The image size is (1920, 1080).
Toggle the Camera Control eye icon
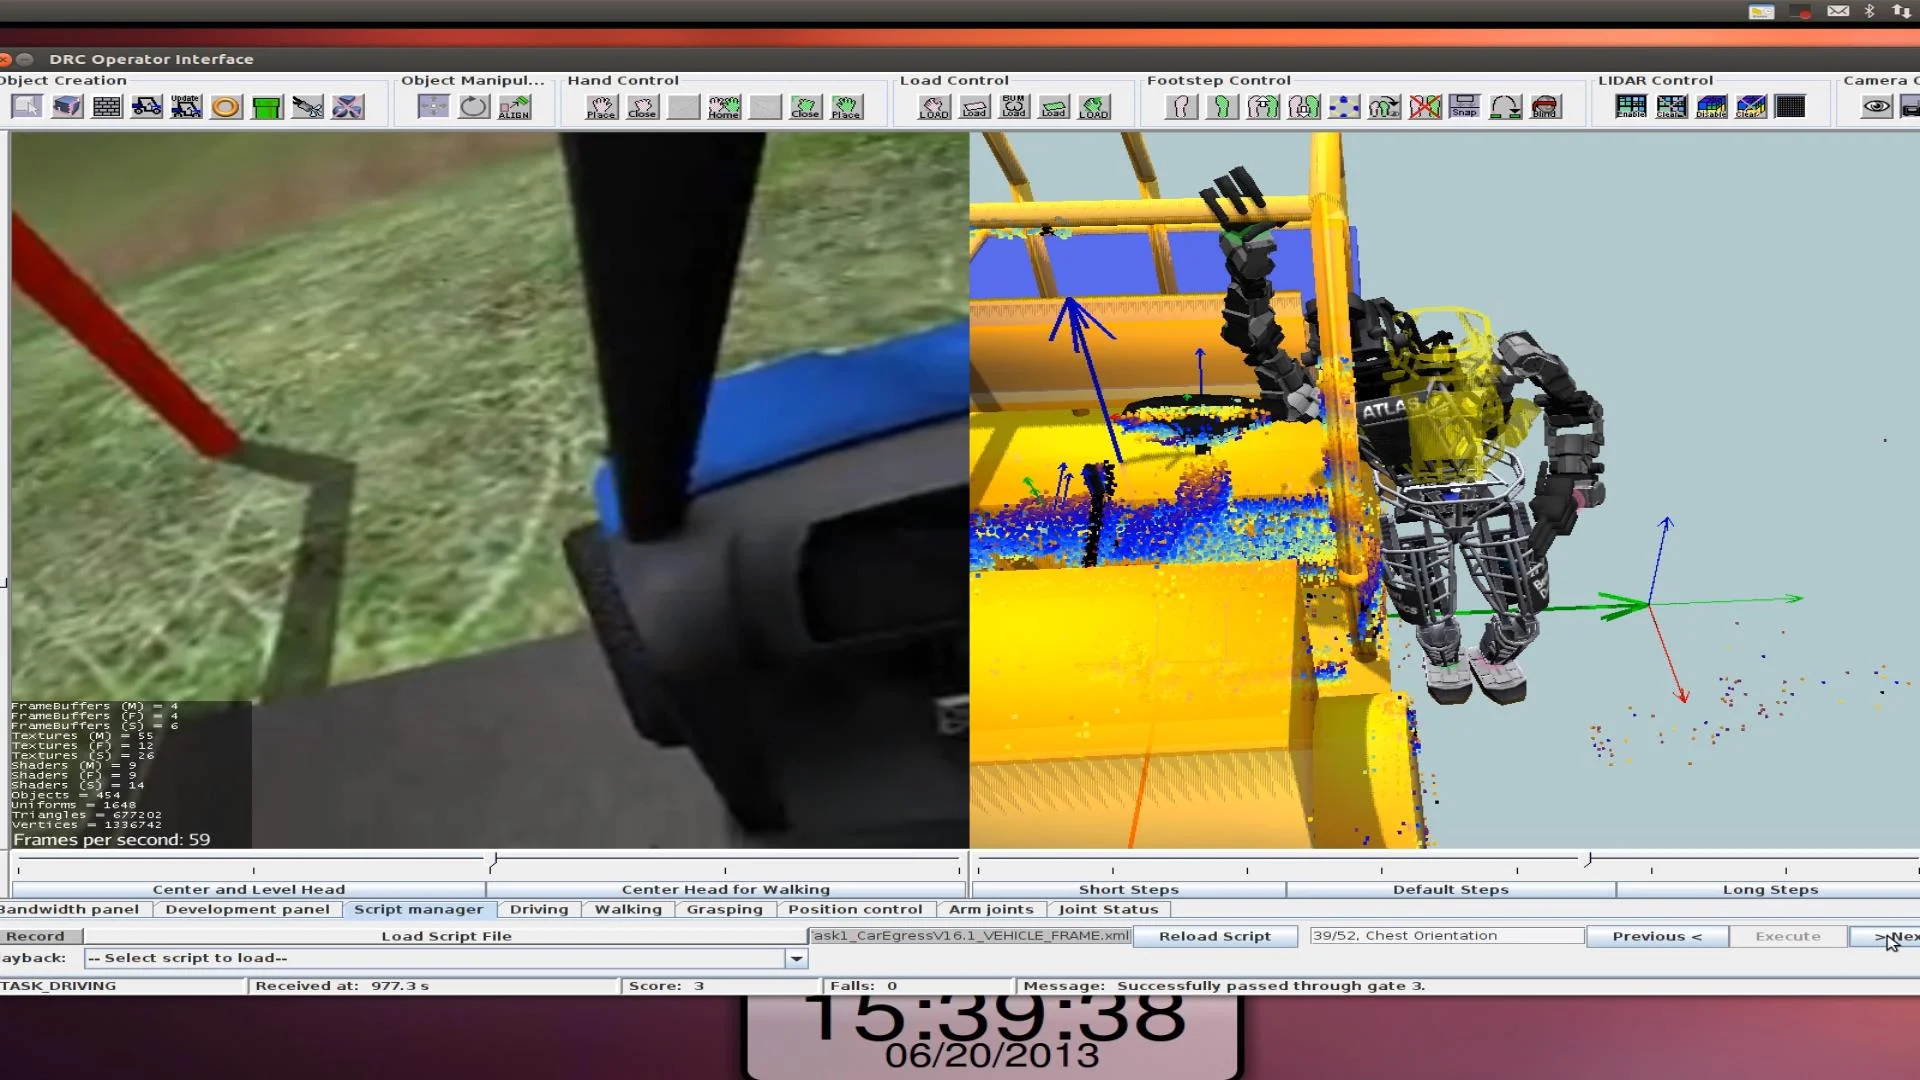pos(1877,106)
